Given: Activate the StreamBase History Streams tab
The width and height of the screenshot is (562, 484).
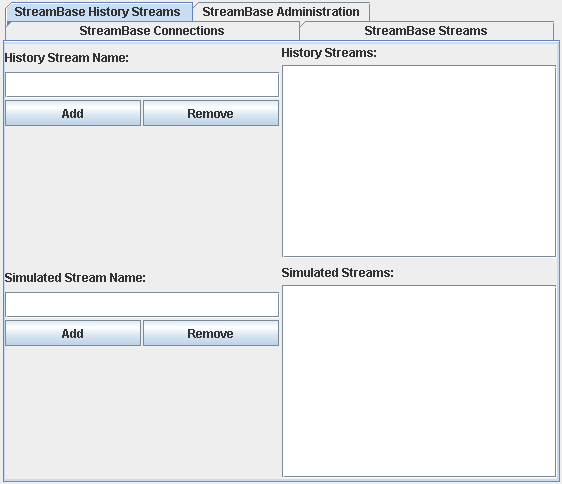Looking at the screenshot, I should click(x=97, y=12).
